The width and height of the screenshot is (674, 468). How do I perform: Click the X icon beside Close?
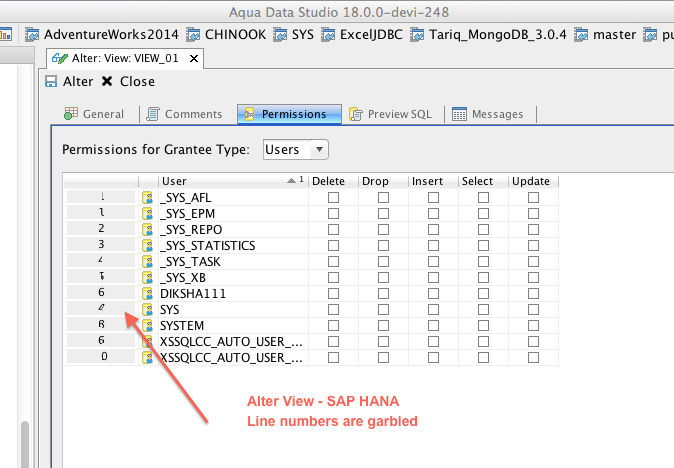107,81
